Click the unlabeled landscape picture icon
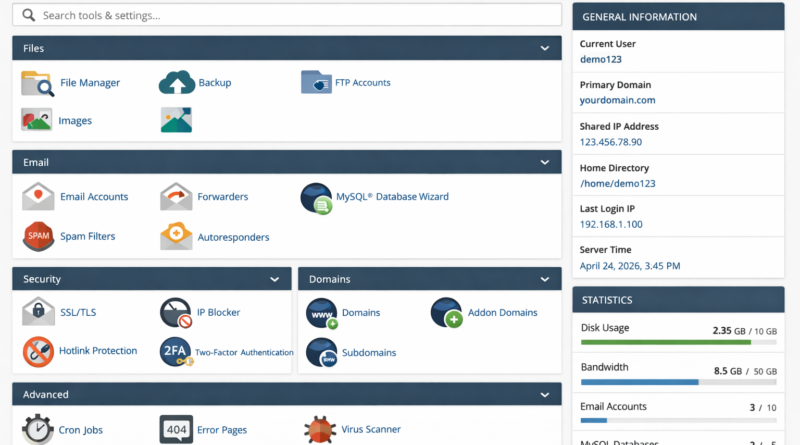The height and width of the screenshot is (445, 800). pyautogui.click(x=176, y=120)
